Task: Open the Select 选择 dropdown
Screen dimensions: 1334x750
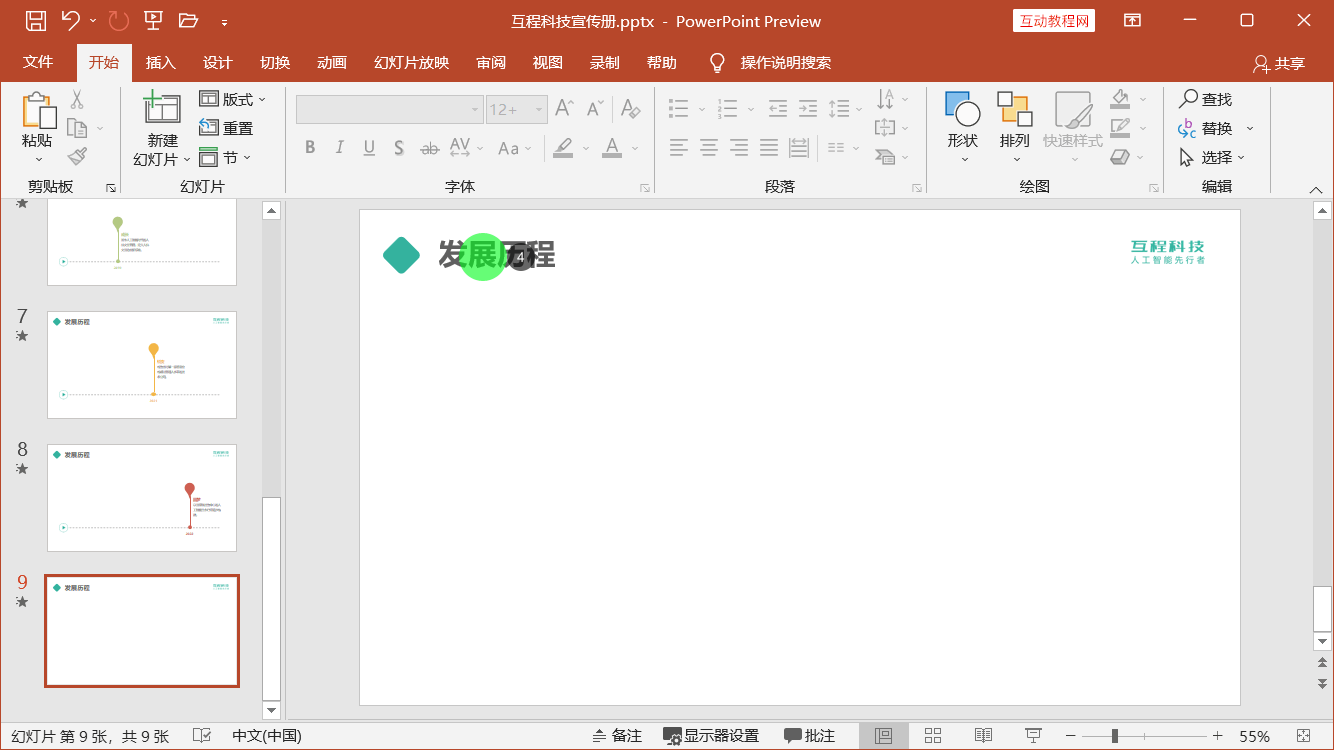Action: pos(1212,157)
